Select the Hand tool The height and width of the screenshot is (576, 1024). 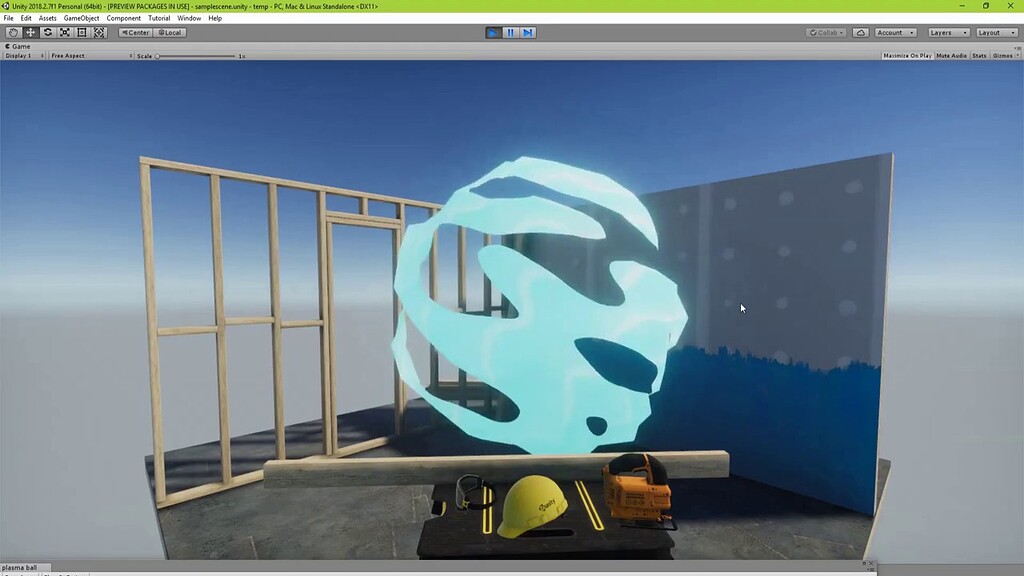tap(13, 32)
